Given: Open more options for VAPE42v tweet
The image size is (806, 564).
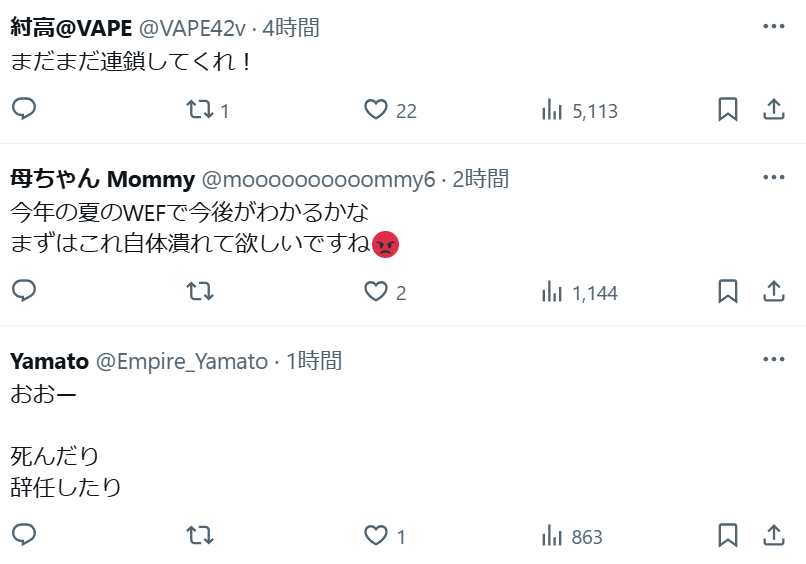Looking at the screenshot, I should pos(774,26).
